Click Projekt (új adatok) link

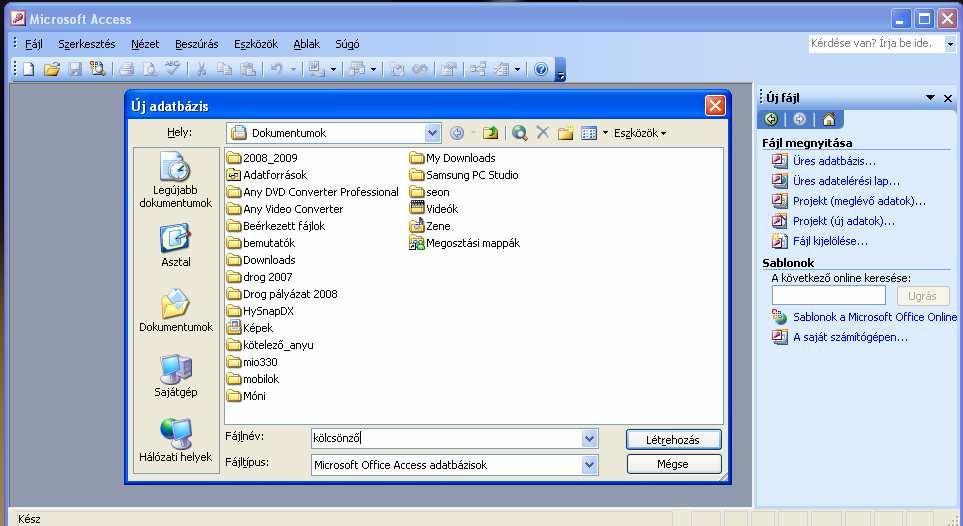pyautogui.click(x=844, y=221)
